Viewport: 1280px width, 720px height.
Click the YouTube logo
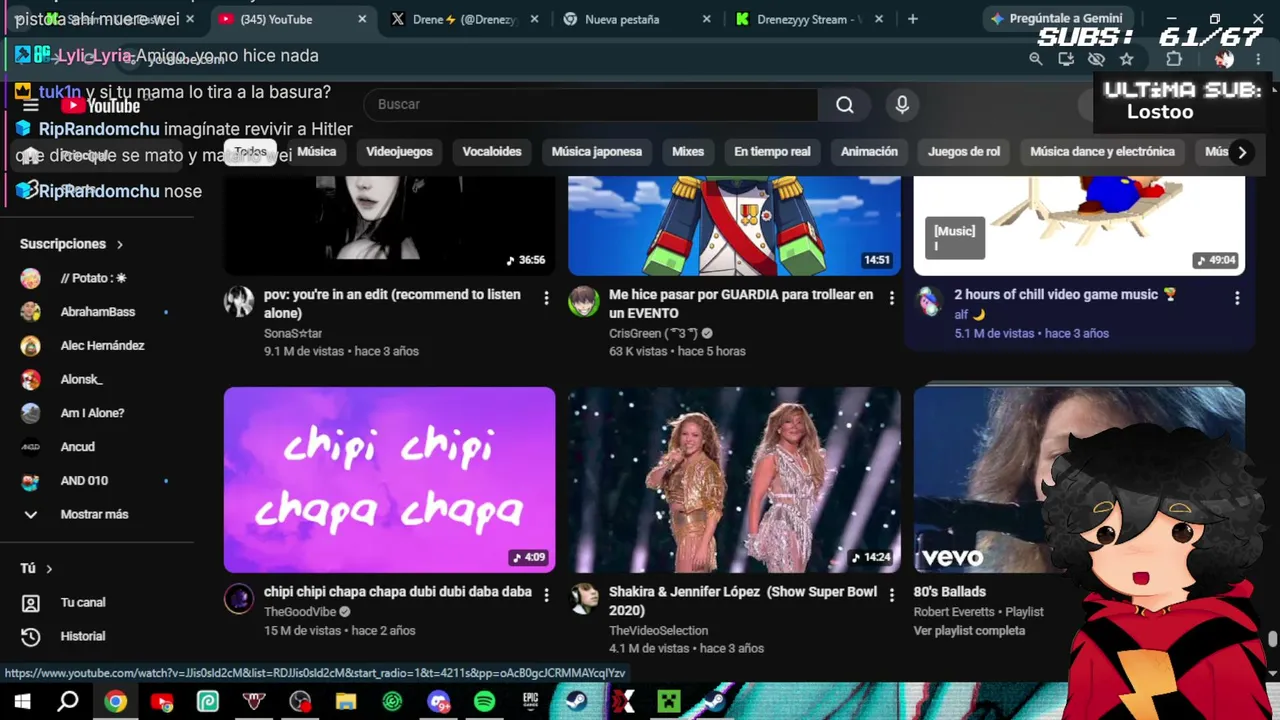point(100,105)
